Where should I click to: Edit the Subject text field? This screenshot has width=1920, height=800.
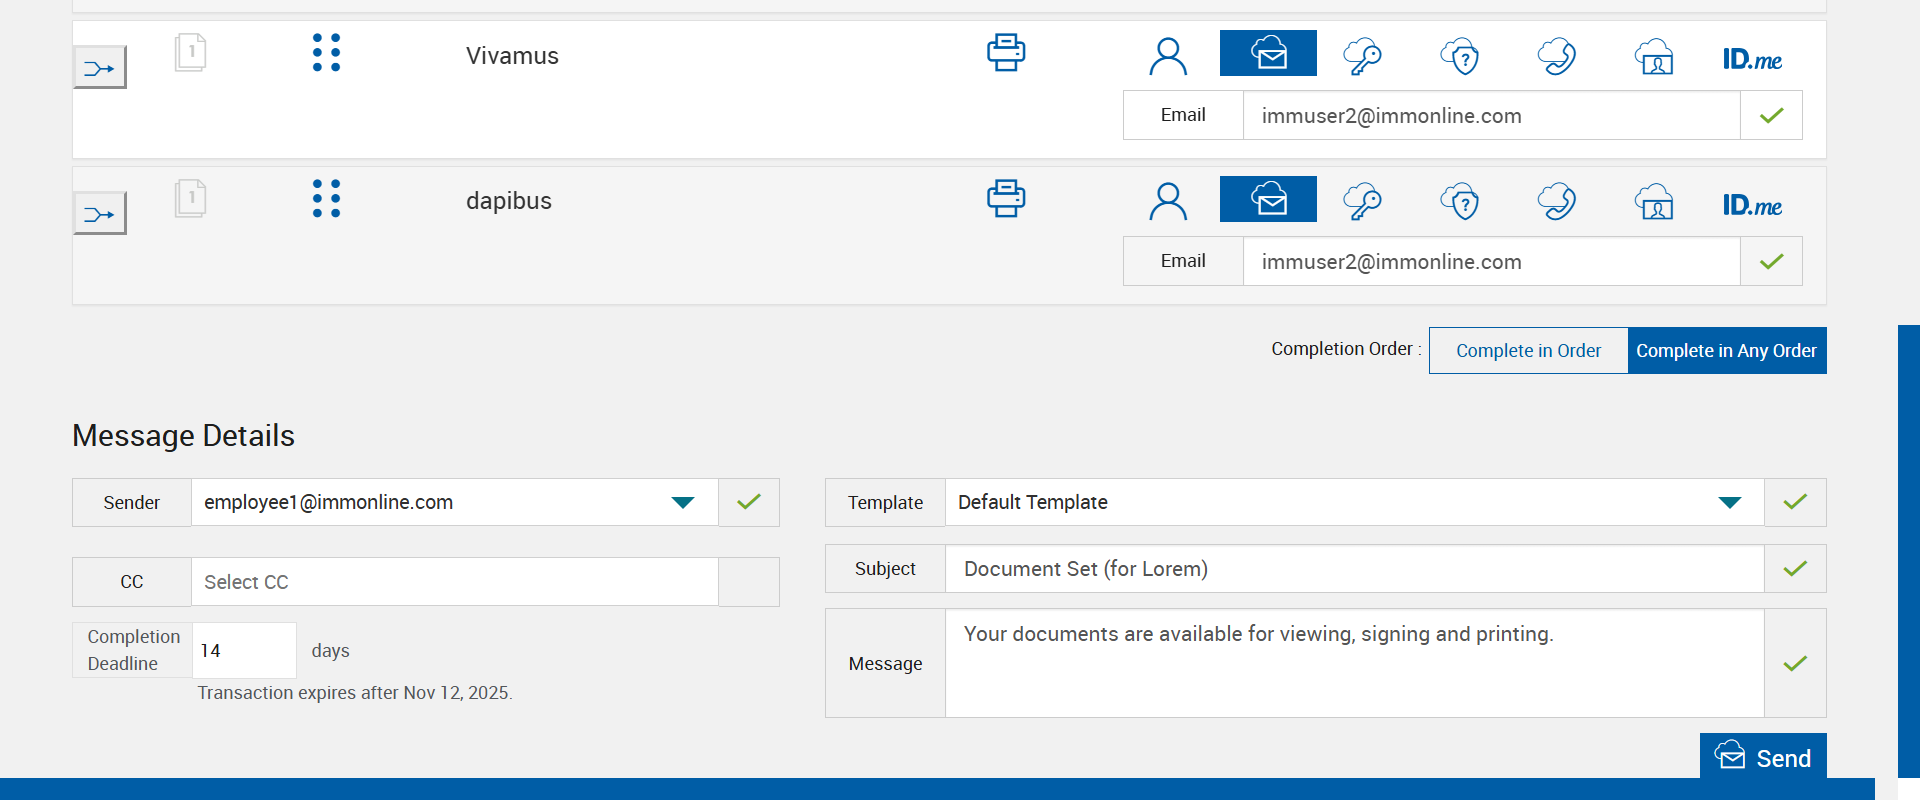pos(1354,569)
